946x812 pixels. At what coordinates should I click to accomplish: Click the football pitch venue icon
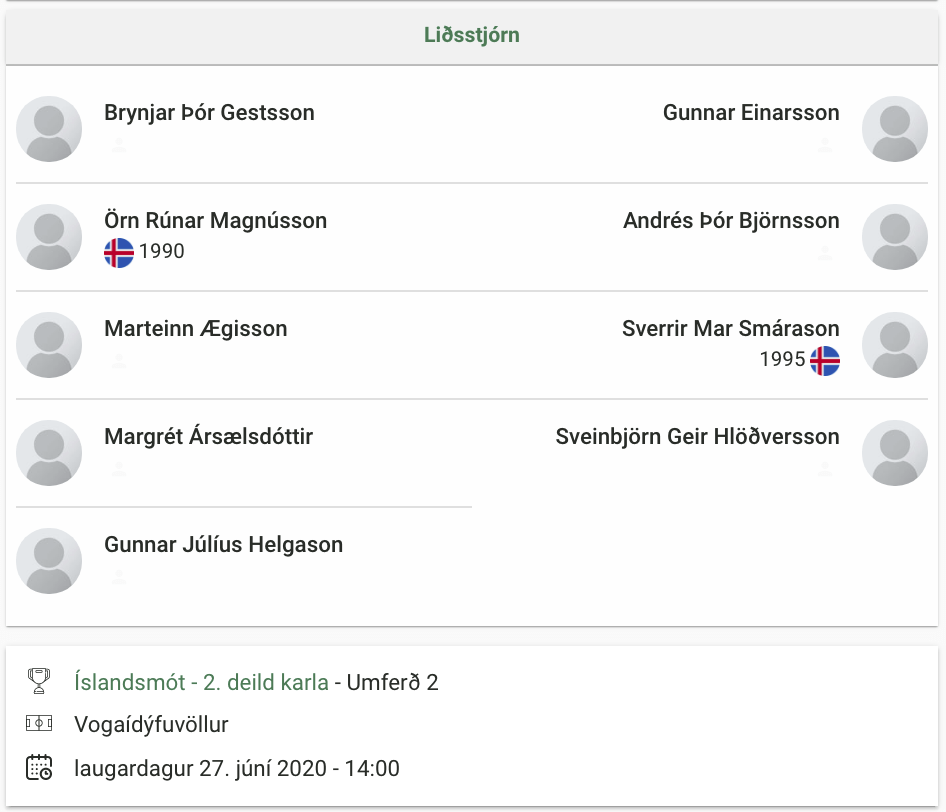(x=39, y=723)
